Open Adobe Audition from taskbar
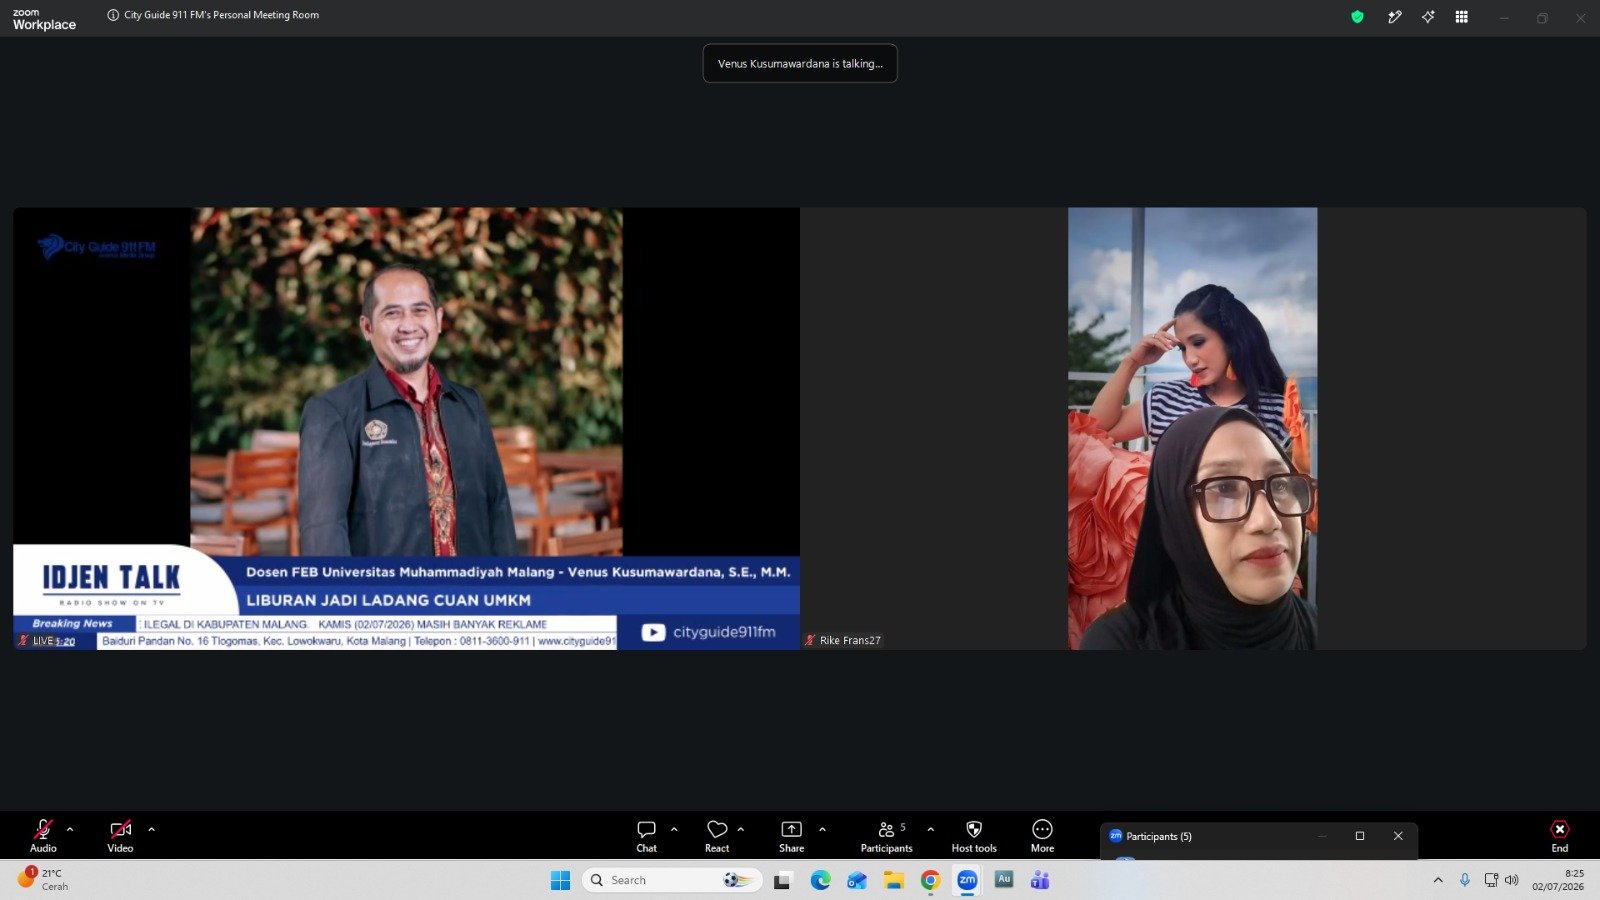Screen dimensions: 1600x900 (x=1004, y=880)
